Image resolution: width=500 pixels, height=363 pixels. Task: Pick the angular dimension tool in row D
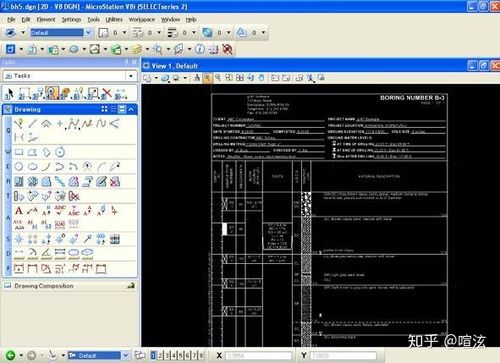pyautogui.click(x=46, y=253)
